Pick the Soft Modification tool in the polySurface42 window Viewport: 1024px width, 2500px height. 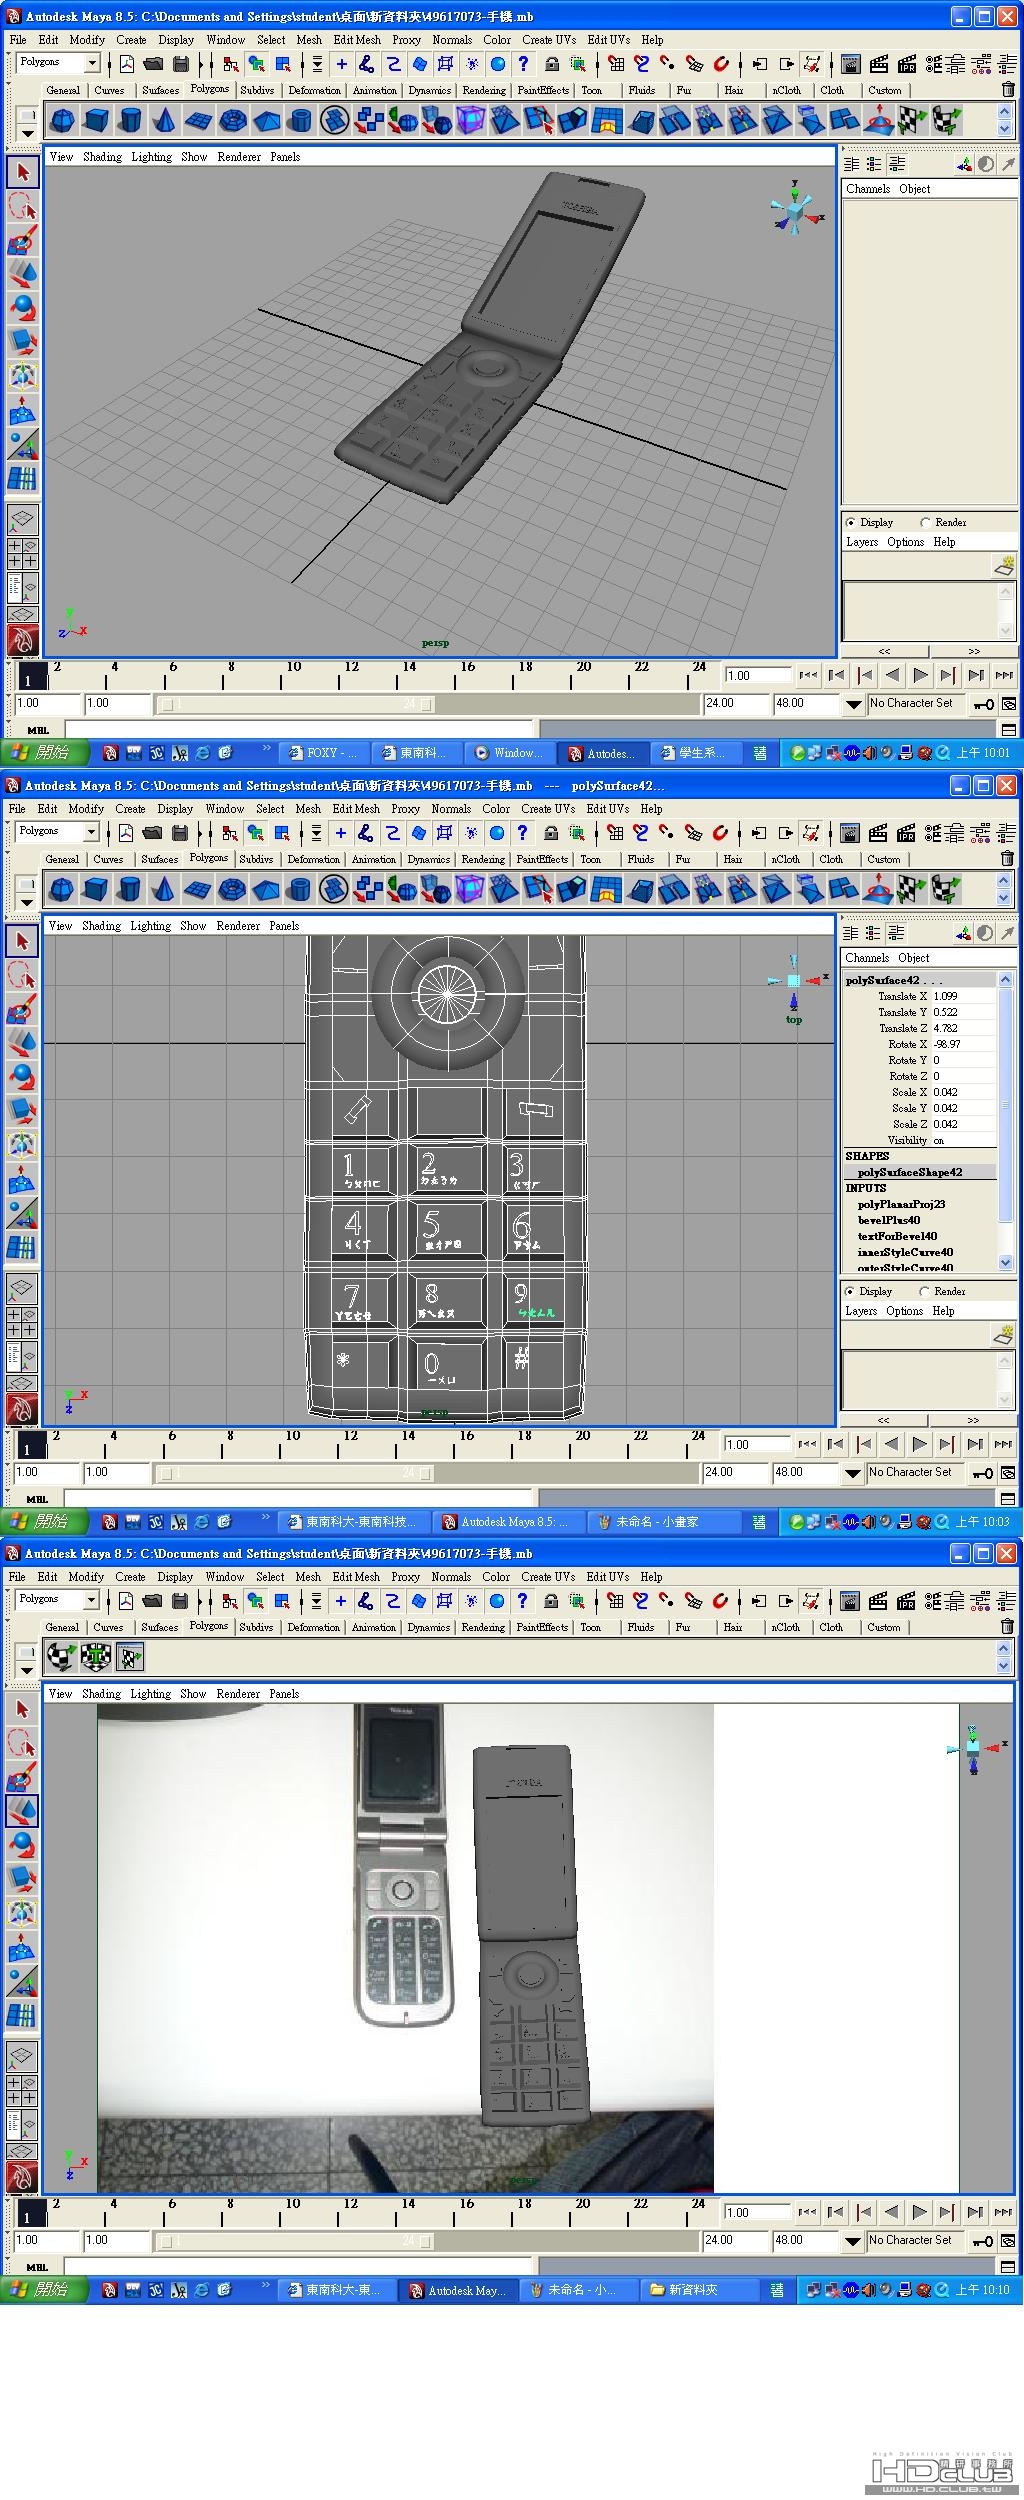click(22, 1179)
